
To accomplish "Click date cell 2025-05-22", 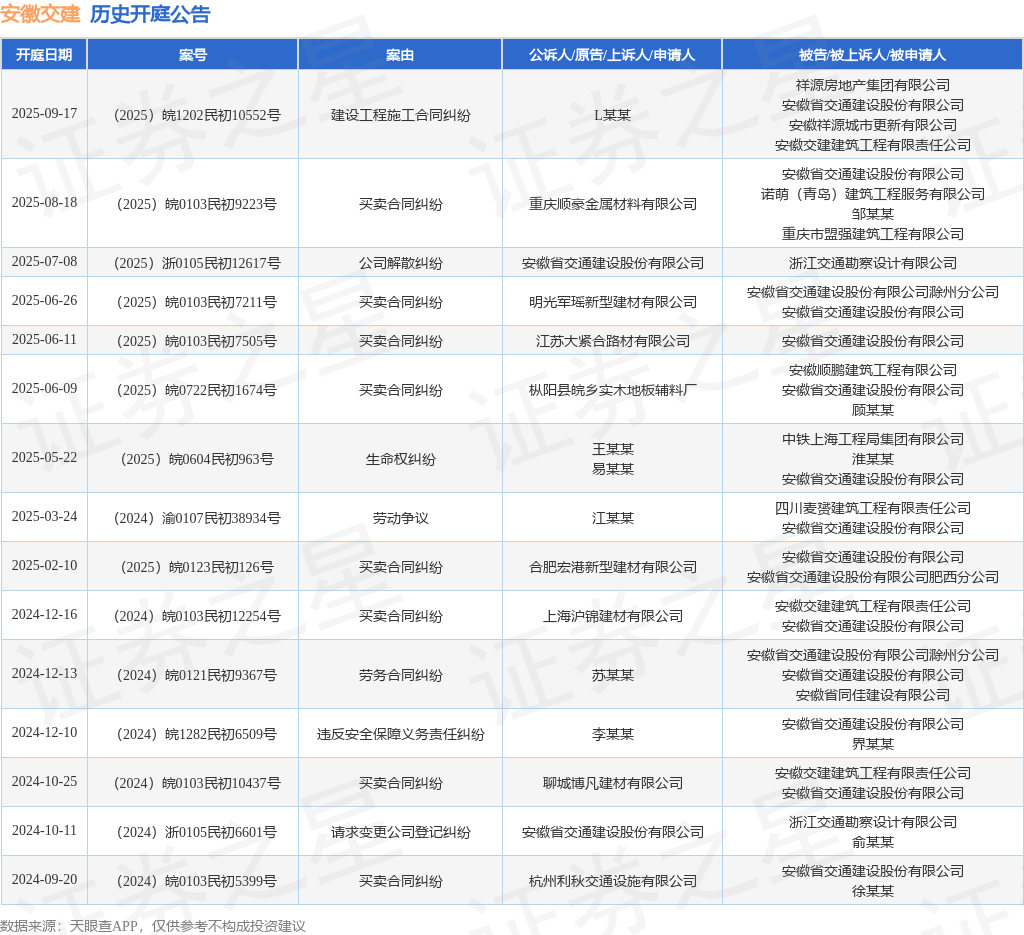I will point(44,458).
